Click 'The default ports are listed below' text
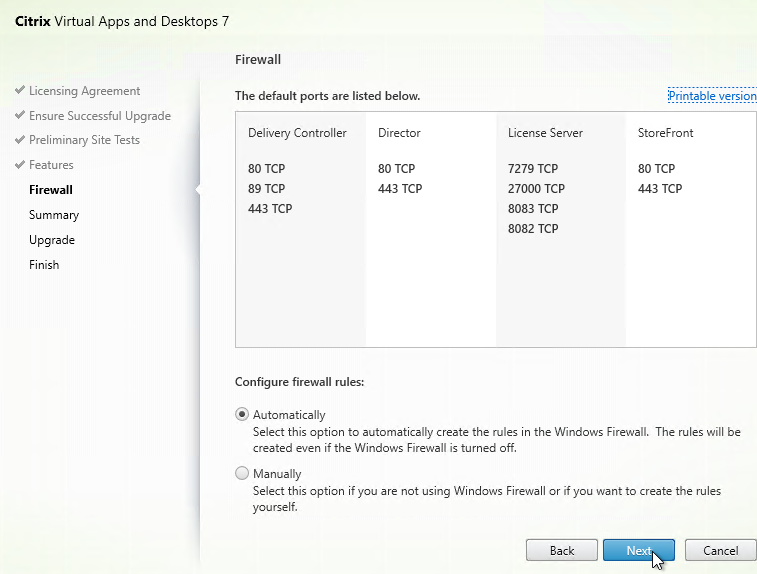The height and width of the screenshot is (574, 757). coord(327,96)
